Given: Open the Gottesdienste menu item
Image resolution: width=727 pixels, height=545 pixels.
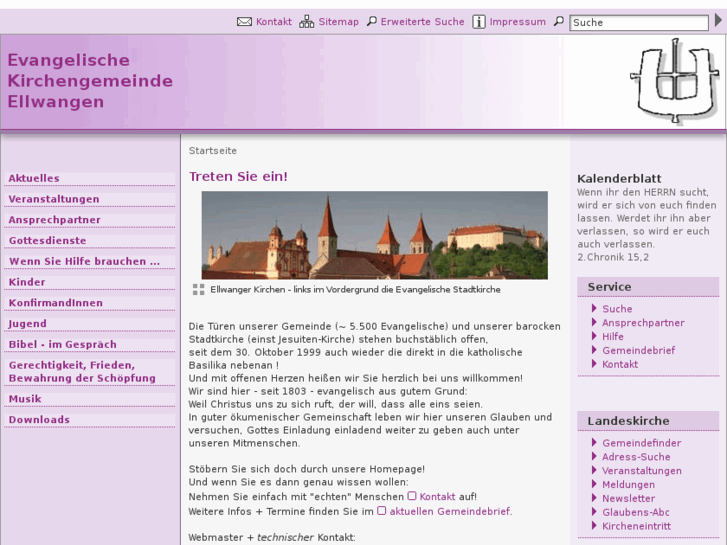Looking at the screenshot, I should point(47,241).
